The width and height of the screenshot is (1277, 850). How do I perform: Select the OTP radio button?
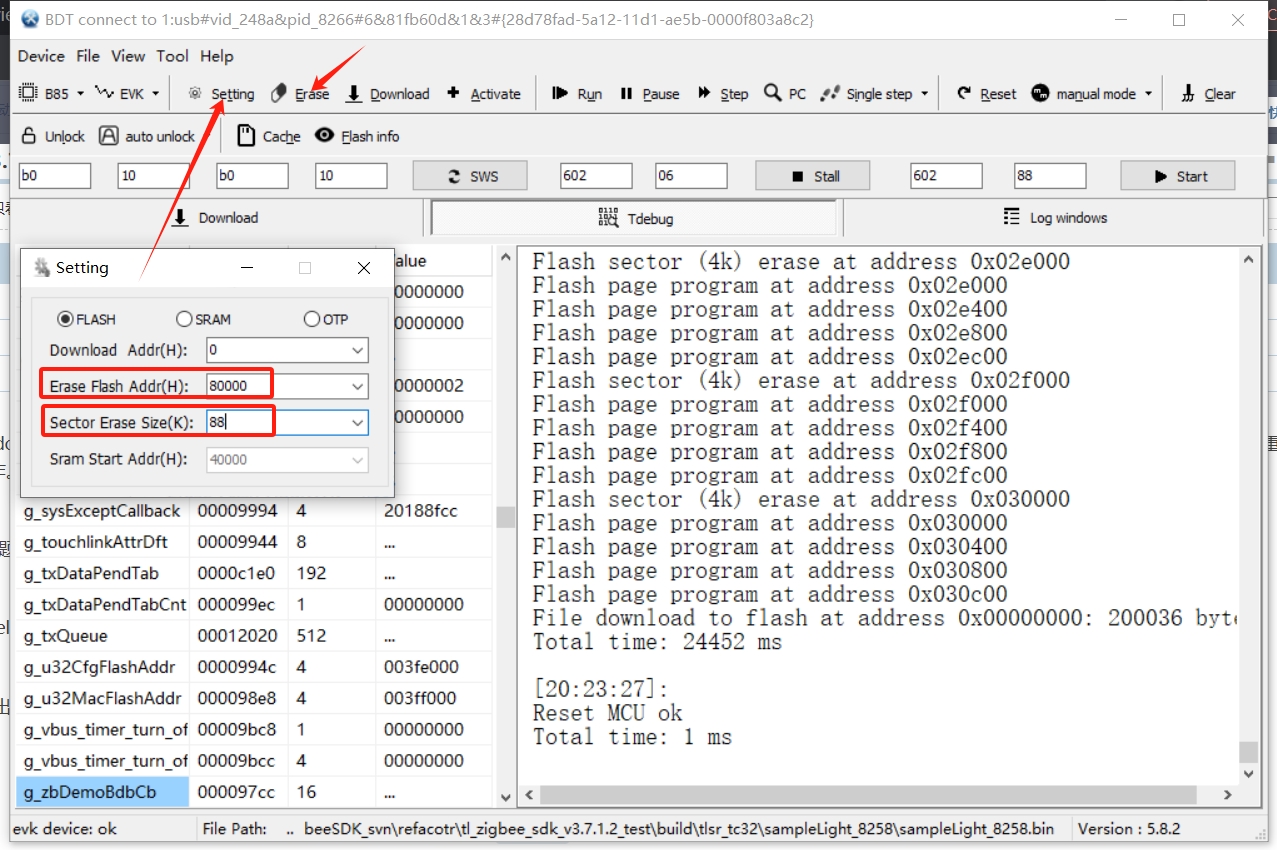(x=326, y=319)
